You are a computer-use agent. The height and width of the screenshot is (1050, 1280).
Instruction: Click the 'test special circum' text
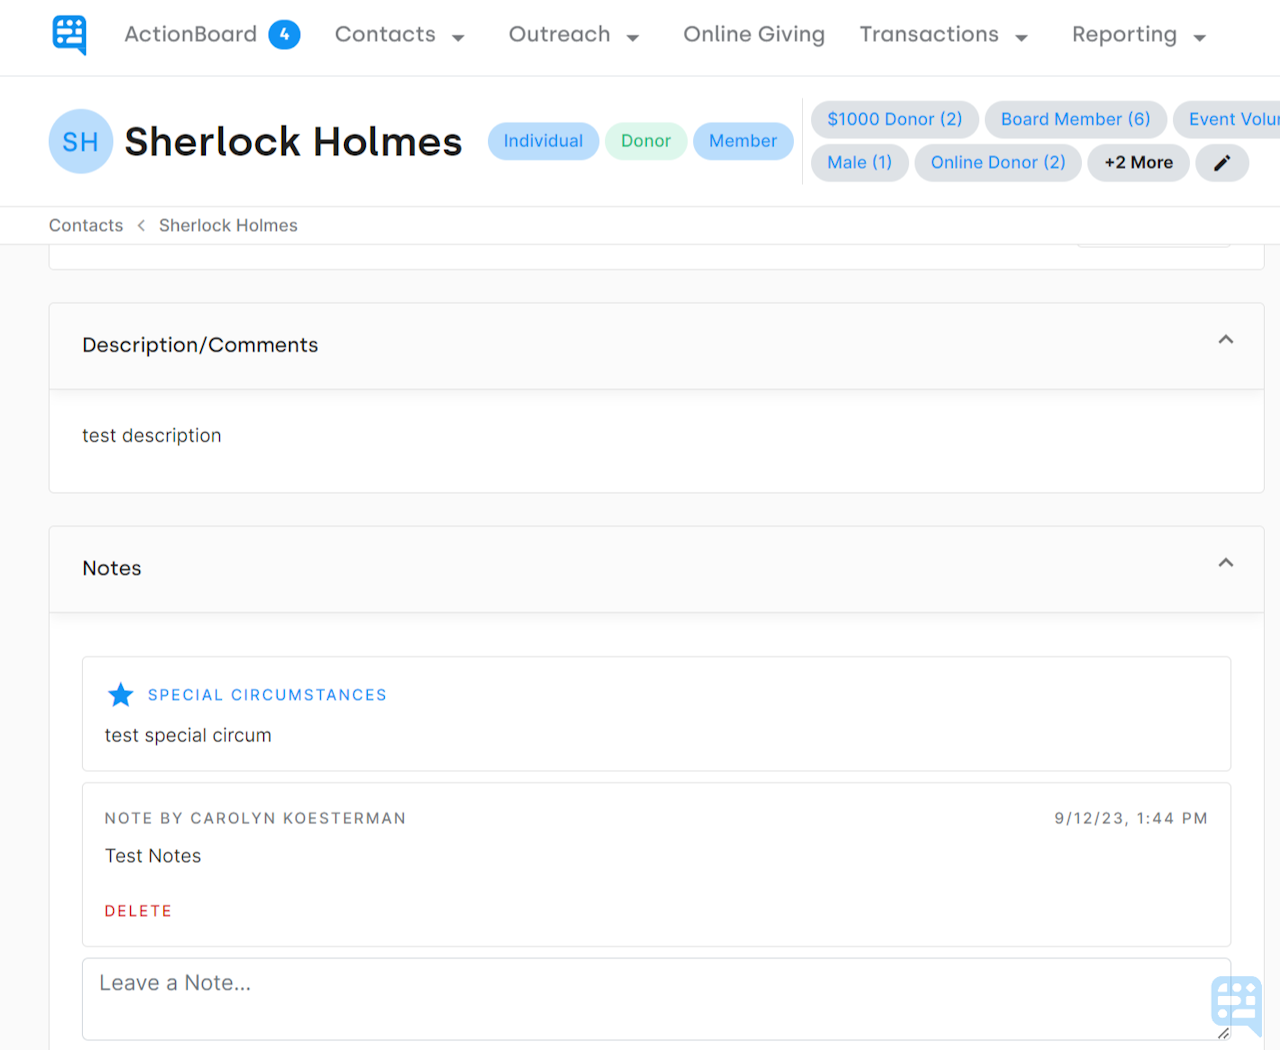tap(188, 736)
